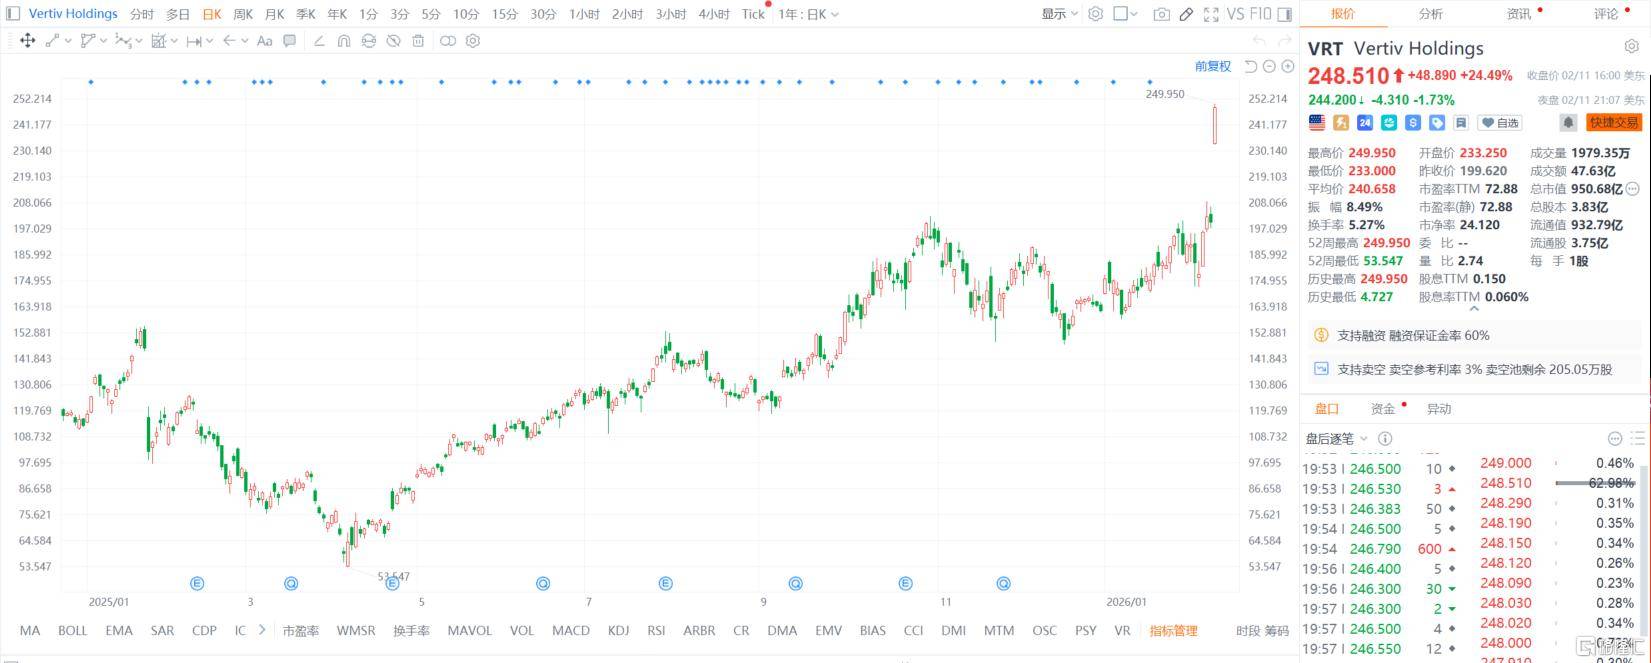Screen dimensions: 1651x663
Task: Enter fullscreen chart mode
Action: [1211, 14]
